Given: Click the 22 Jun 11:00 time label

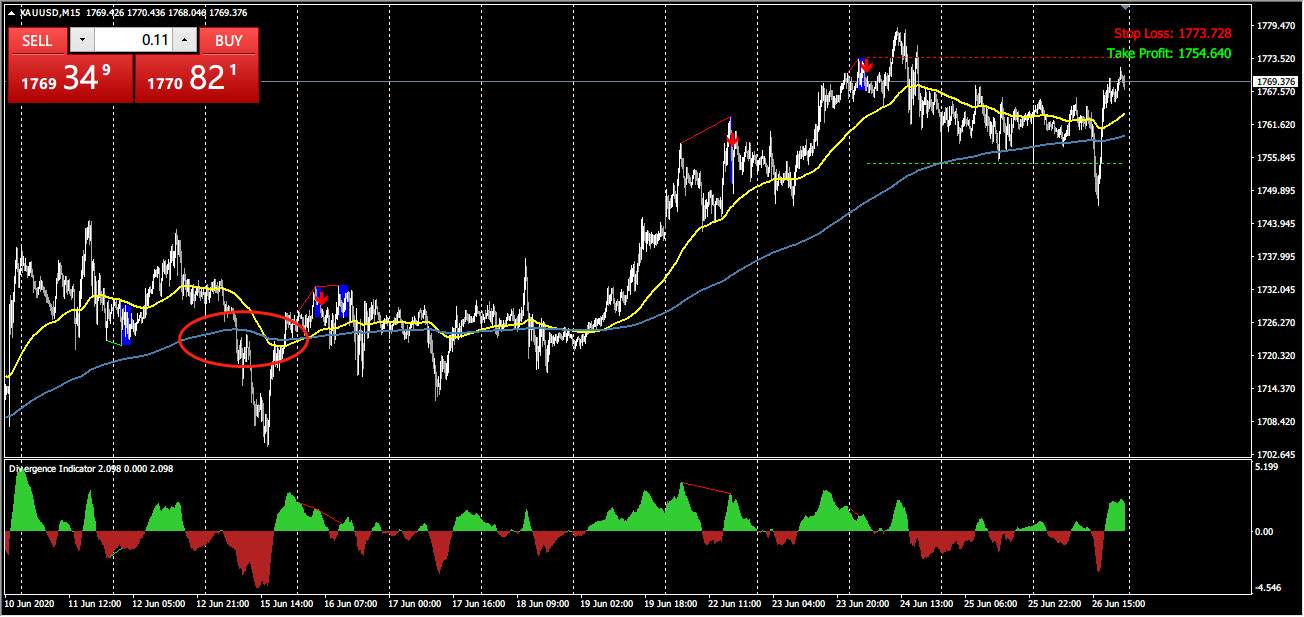Looking at the screenshot, I should [x=736, y=605].
